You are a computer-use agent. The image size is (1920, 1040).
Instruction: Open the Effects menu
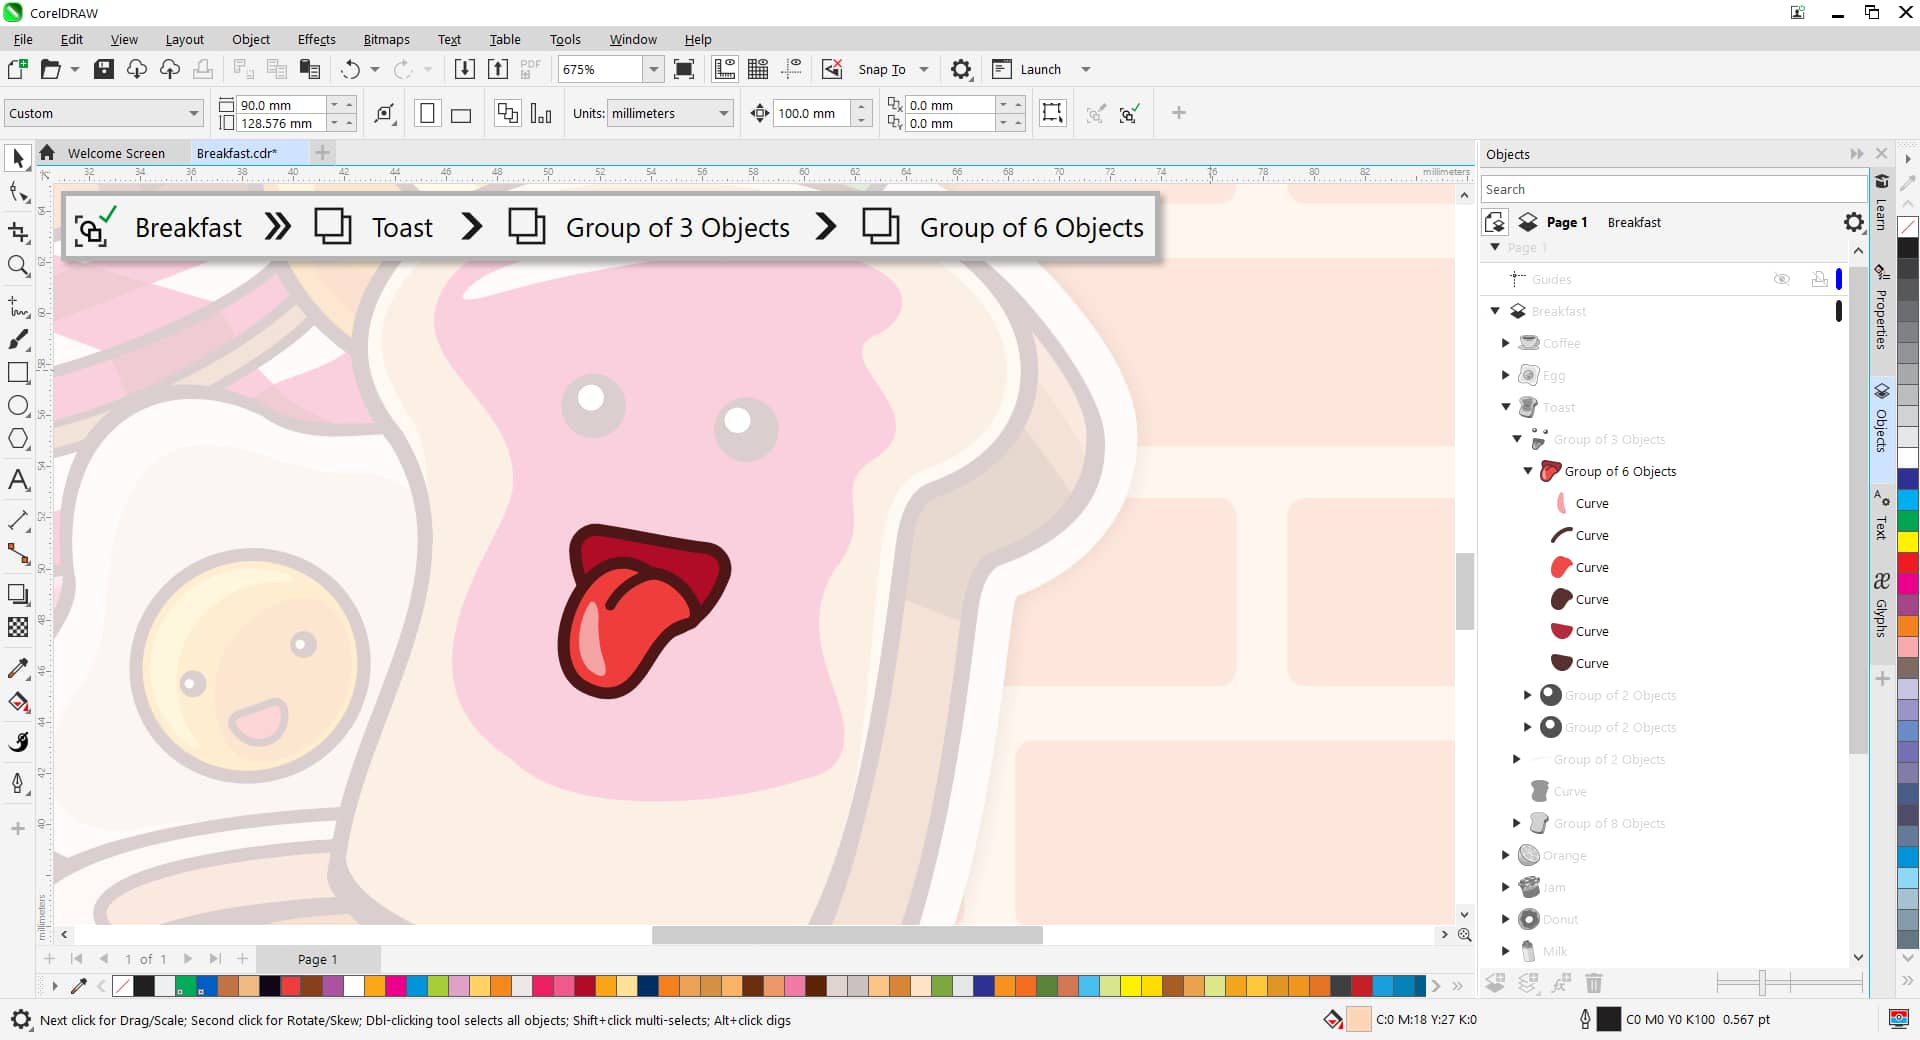(x=316, y=39)
